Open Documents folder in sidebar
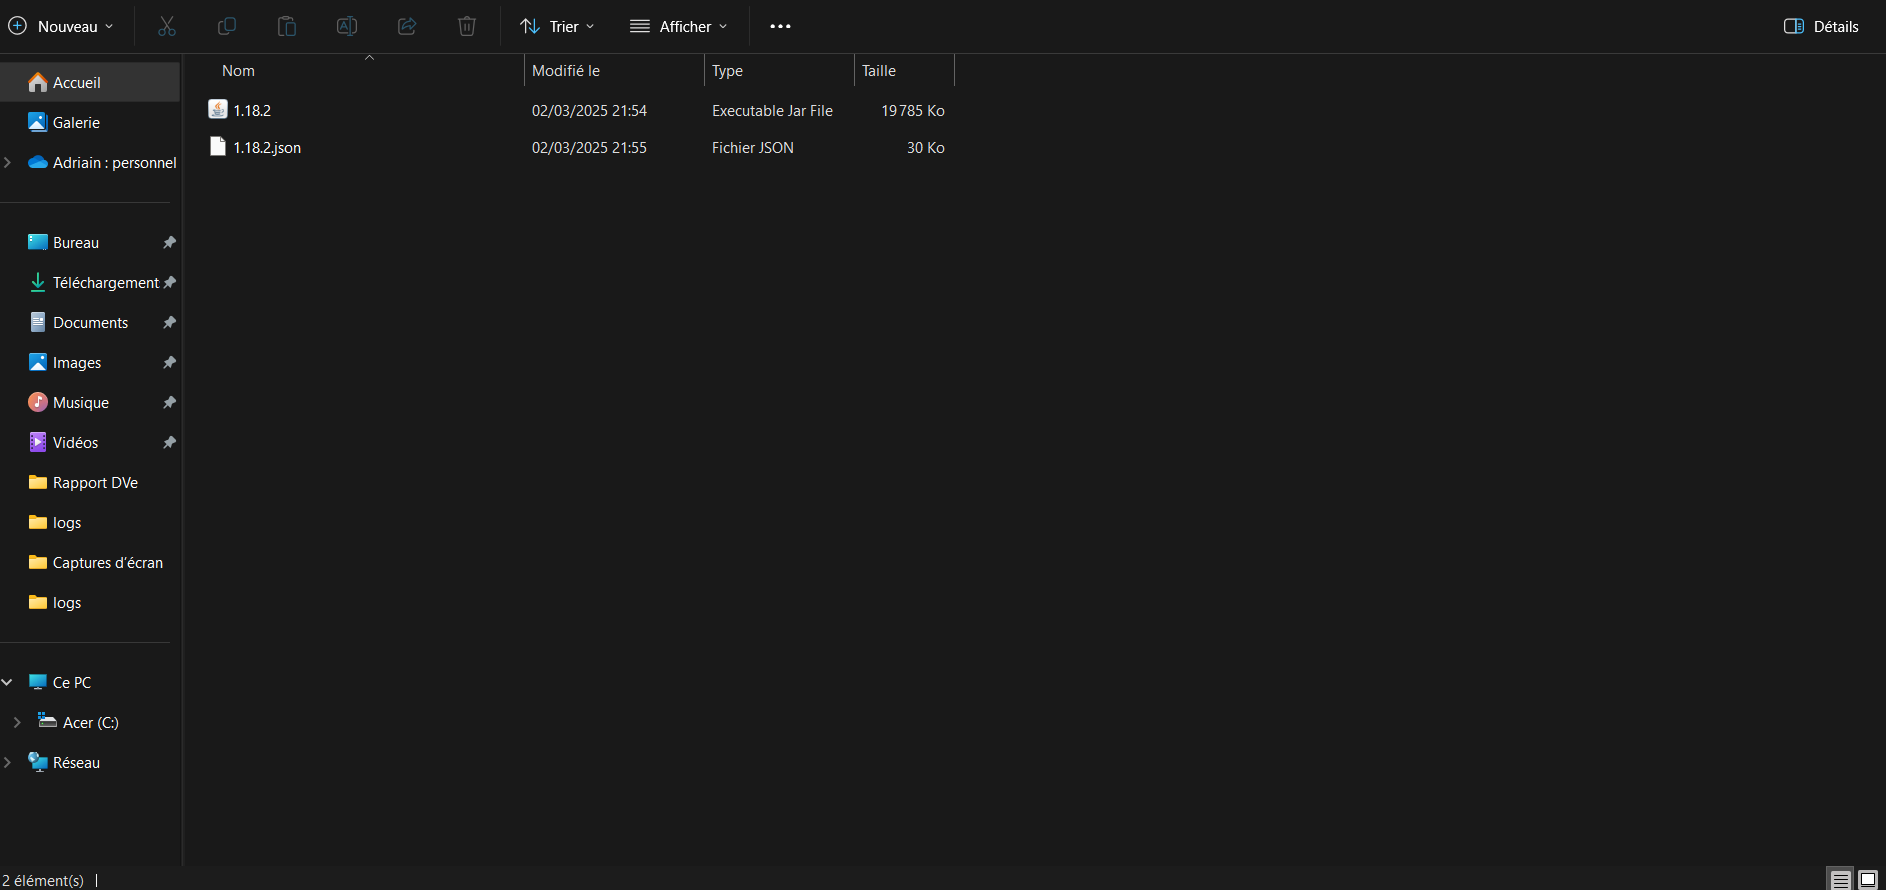The image size is (1886, 890). click(90, 322)
